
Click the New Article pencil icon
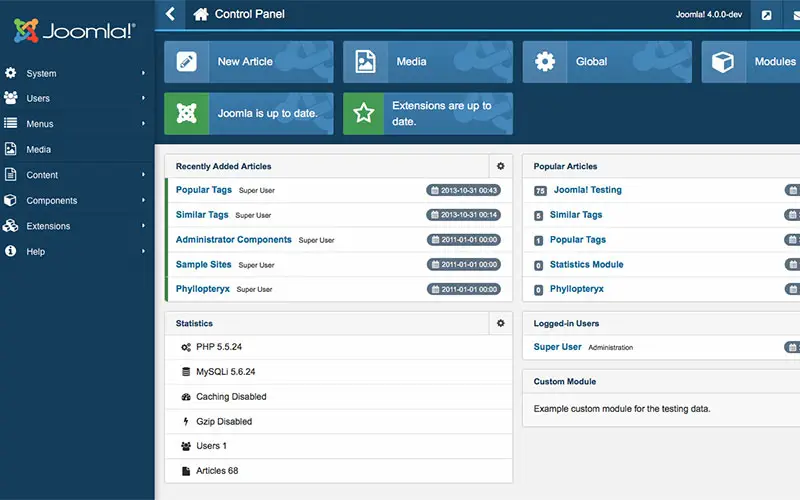pos(187,62)
